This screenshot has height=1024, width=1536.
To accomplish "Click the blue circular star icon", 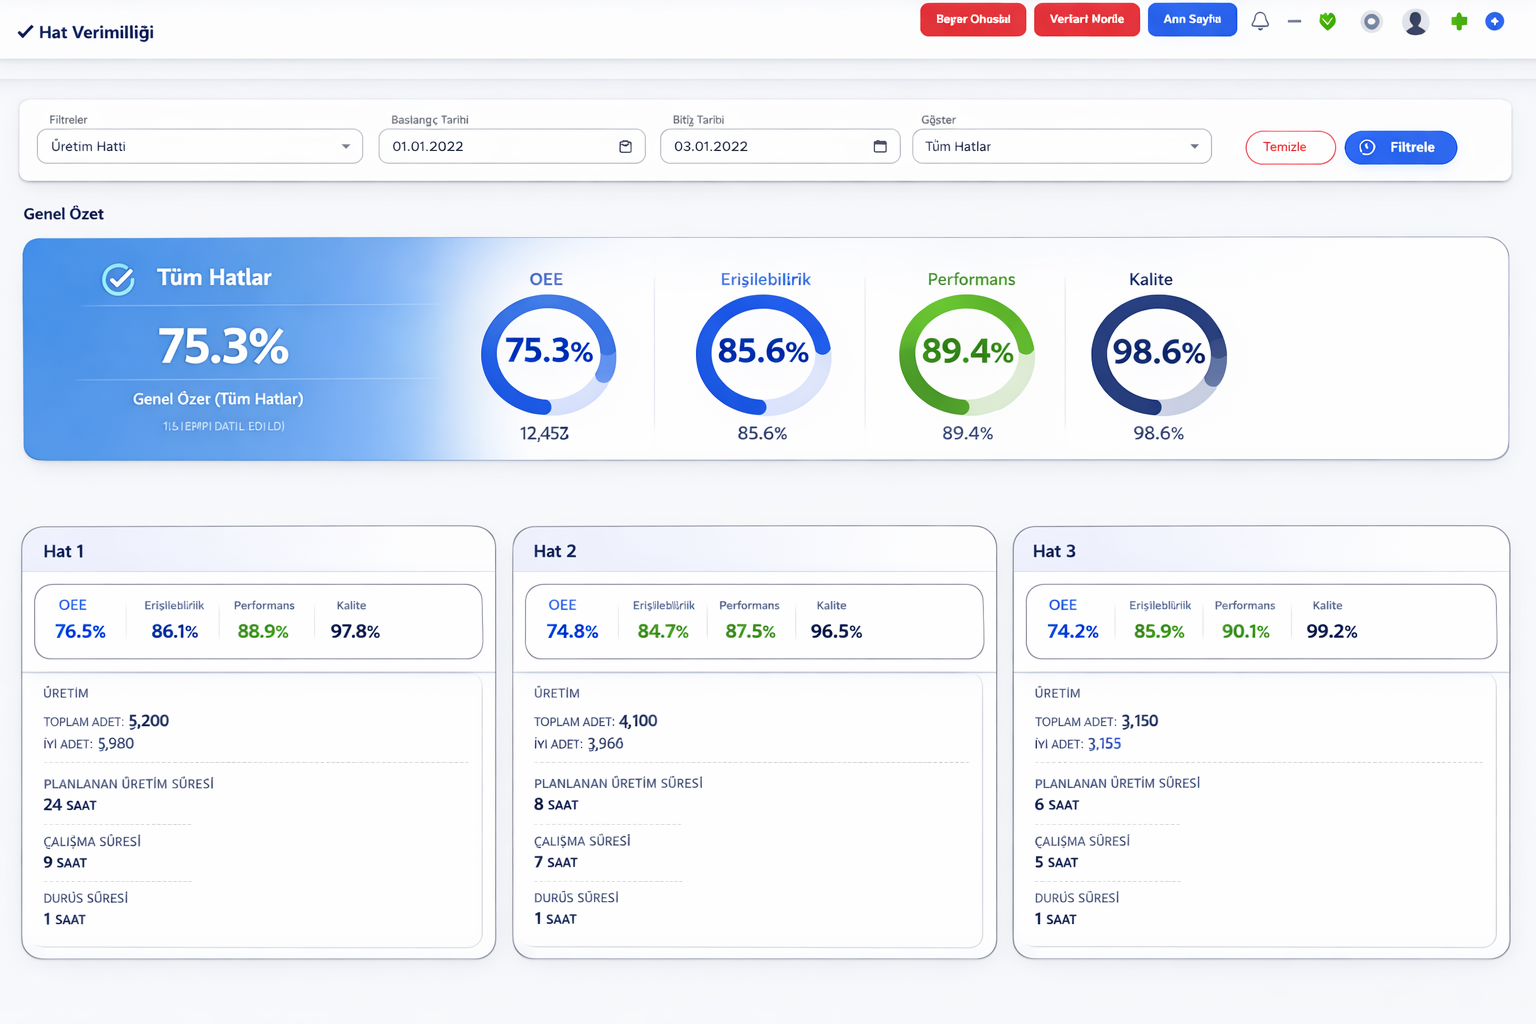I will click(x=1495, y=21).
